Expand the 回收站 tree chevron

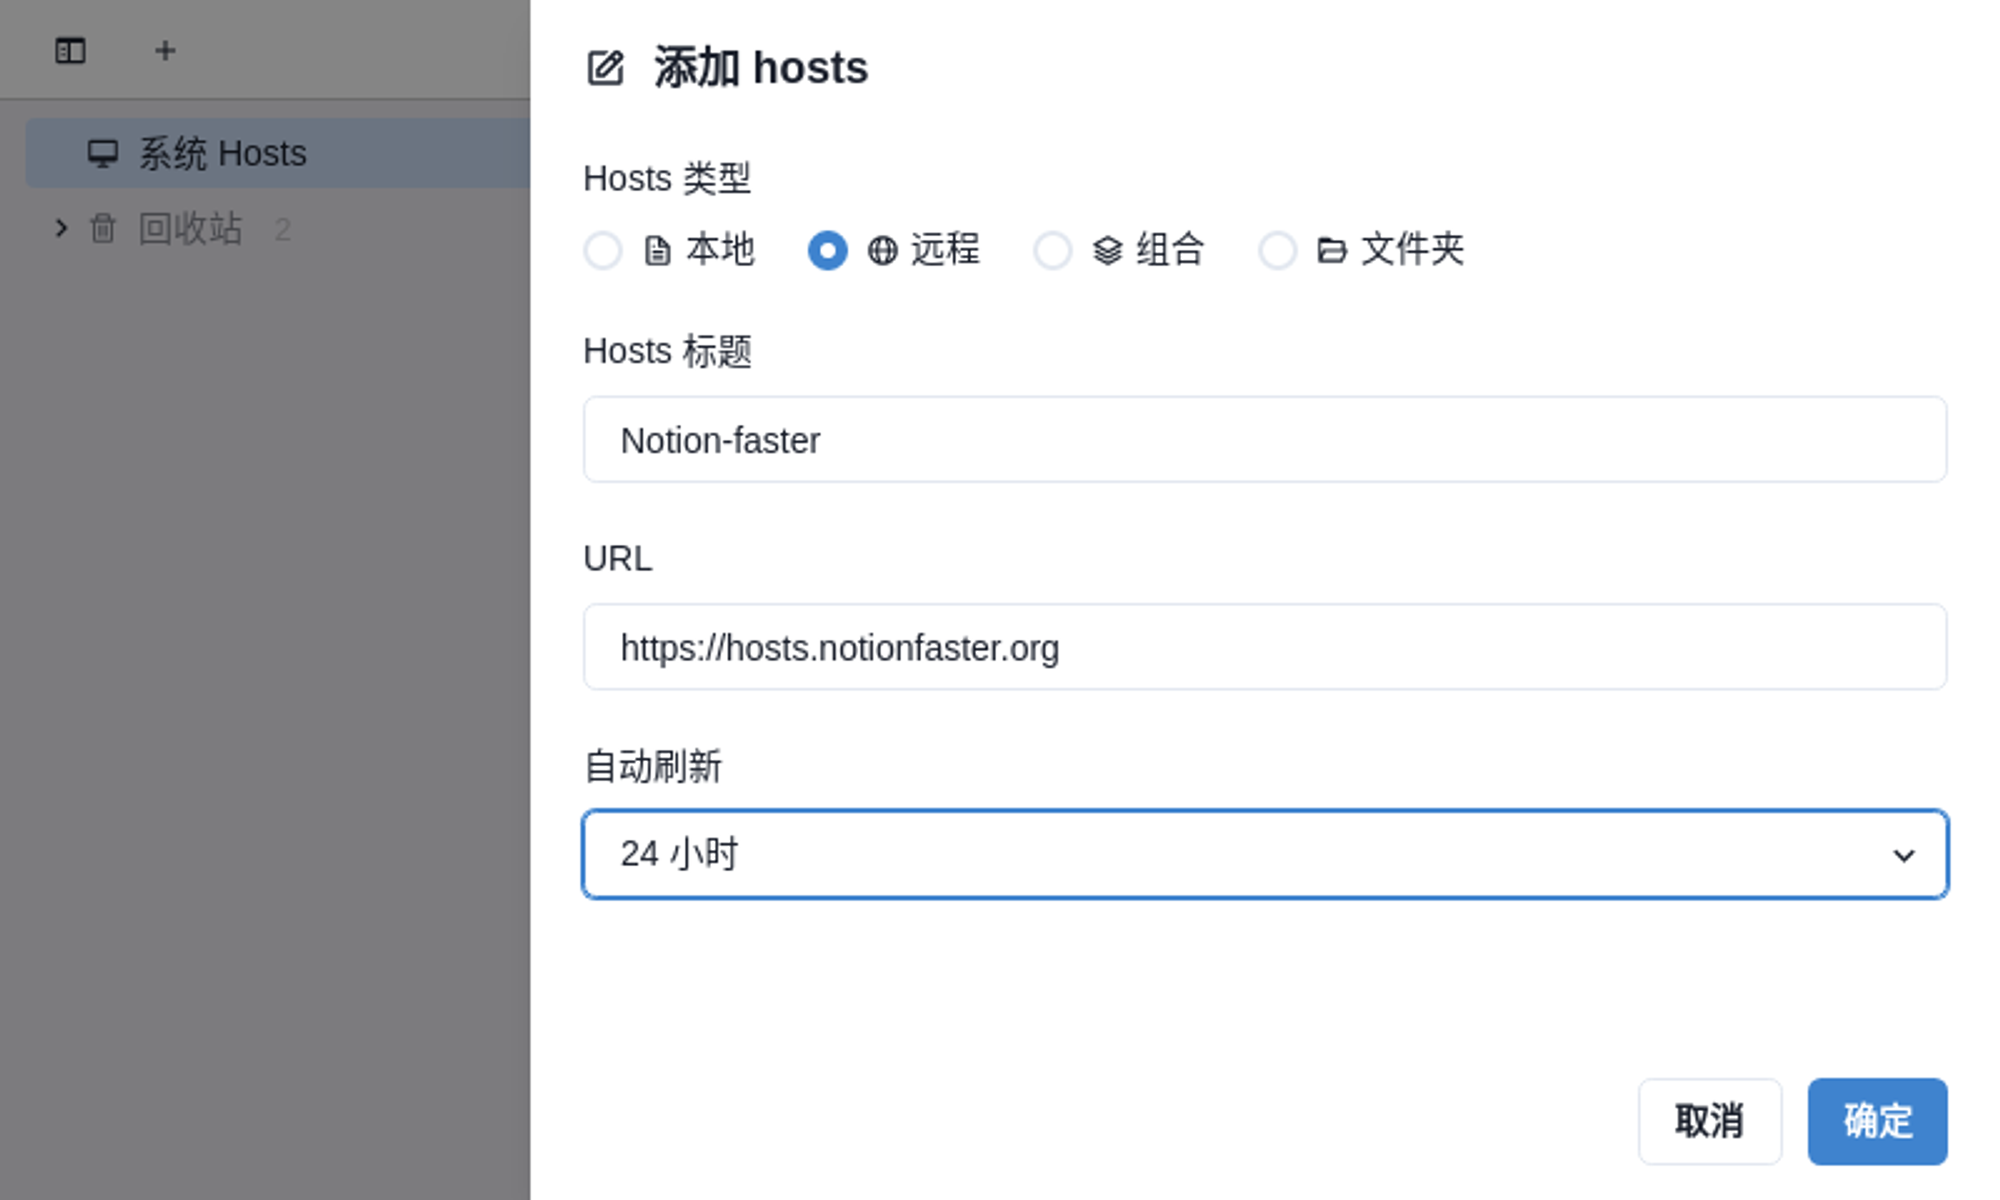[61, 229]
